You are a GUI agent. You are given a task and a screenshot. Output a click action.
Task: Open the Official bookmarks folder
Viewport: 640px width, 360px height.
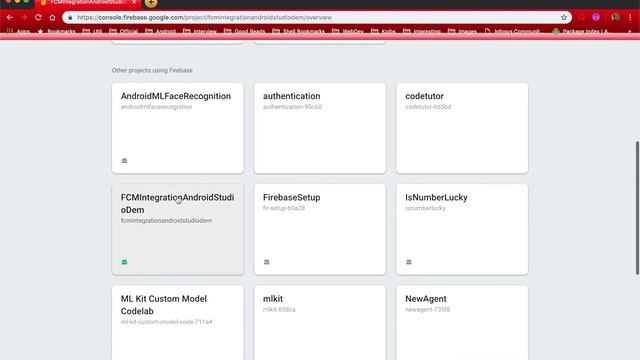[124, 31]
